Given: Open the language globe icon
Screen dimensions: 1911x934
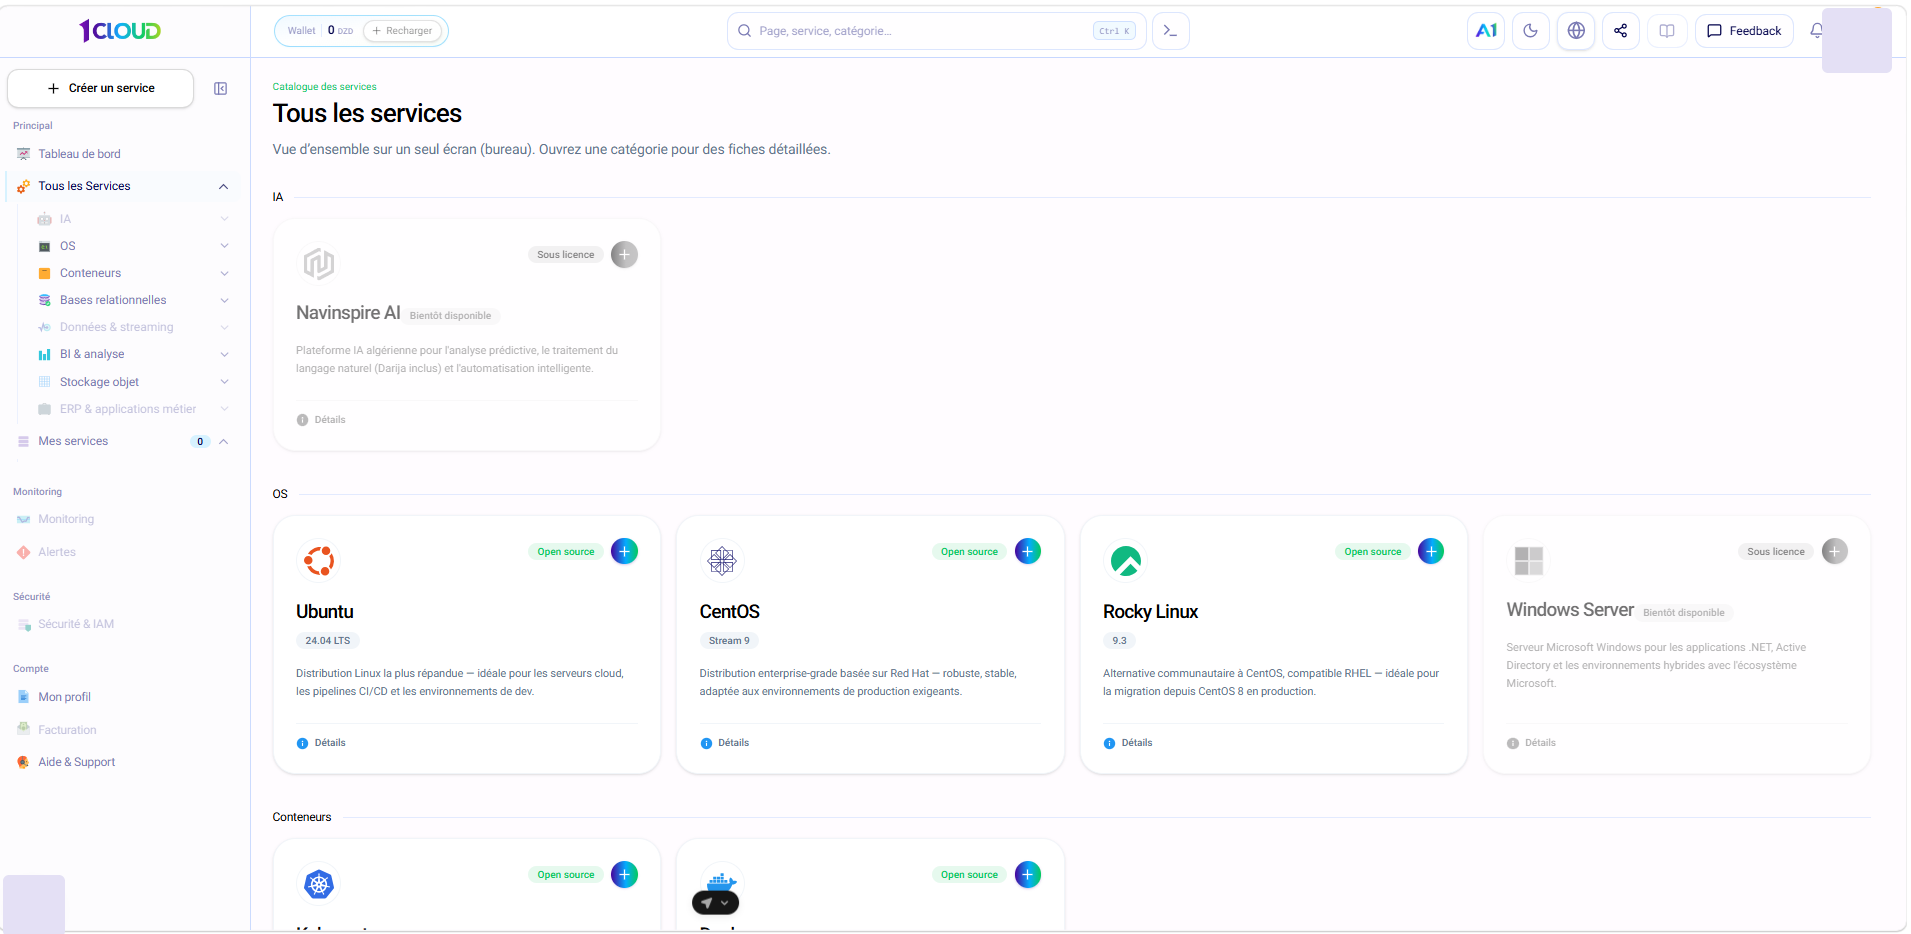Looking at the screenshot, I should click(x=1576, y=31).
